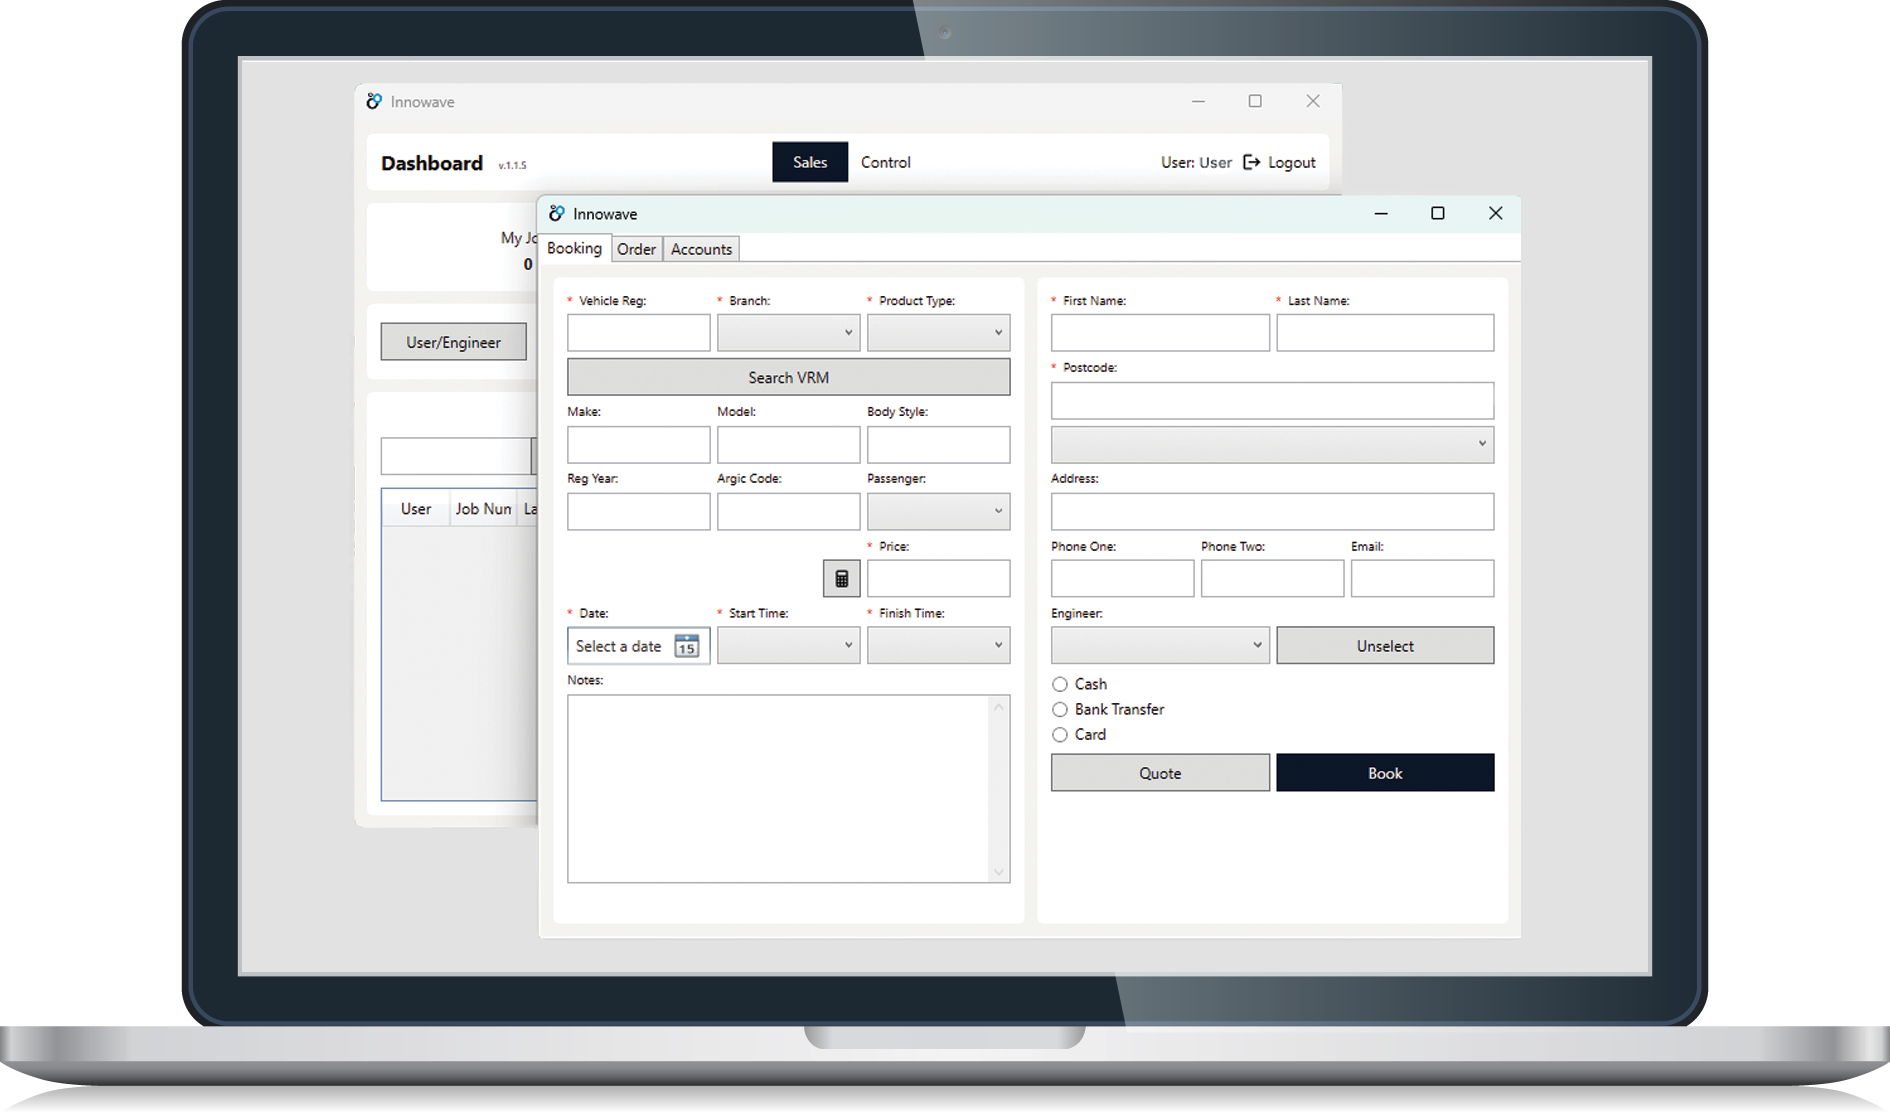
Task: Open the Start Time dropdown
Action: click(x=788, y=646)
